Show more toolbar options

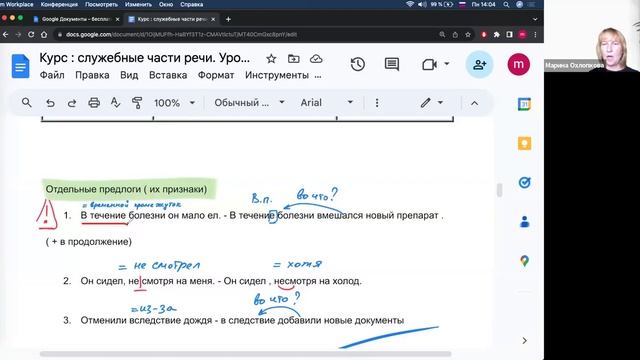[x=377, y=103]
